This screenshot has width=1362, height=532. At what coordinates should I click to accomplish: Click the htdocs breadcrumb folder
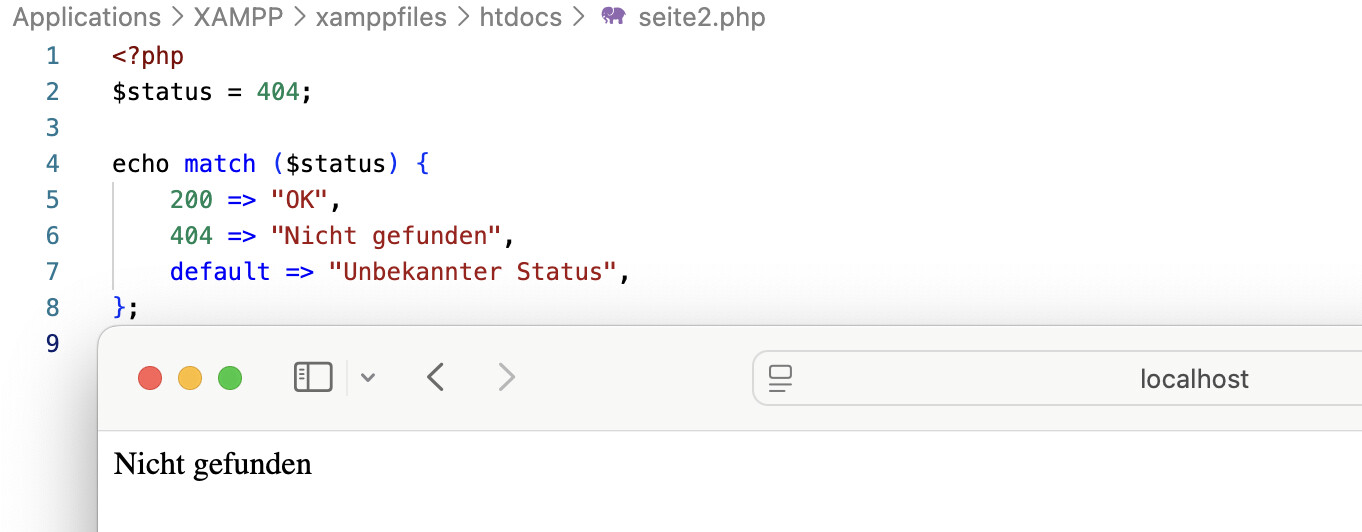click(x=520, y=17)
